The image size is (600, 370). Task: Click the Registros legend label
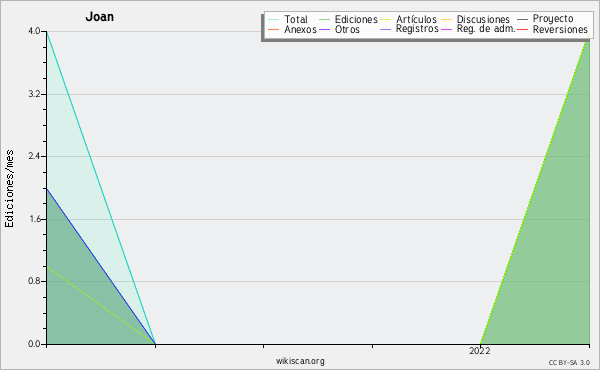click(x=417, y=29)
